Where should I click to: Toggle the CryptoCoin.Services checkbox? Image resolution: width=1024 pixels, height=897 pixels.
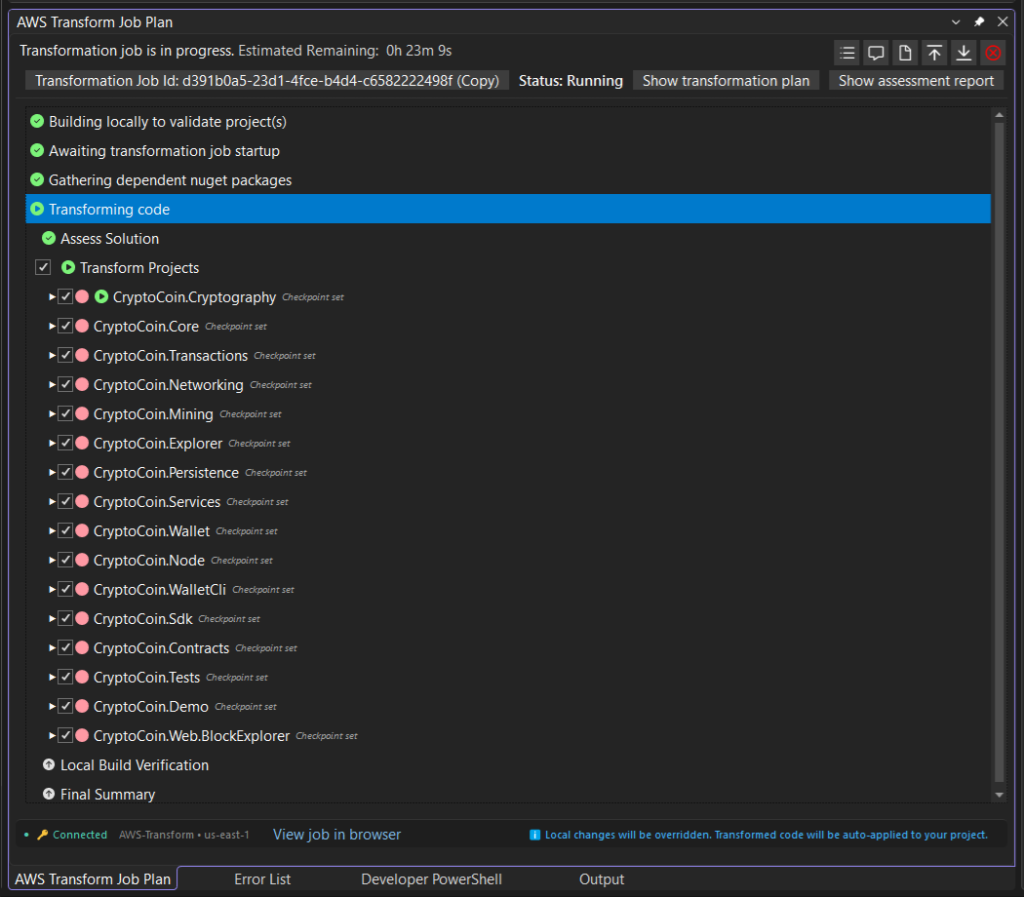click(x=65, y=501)
